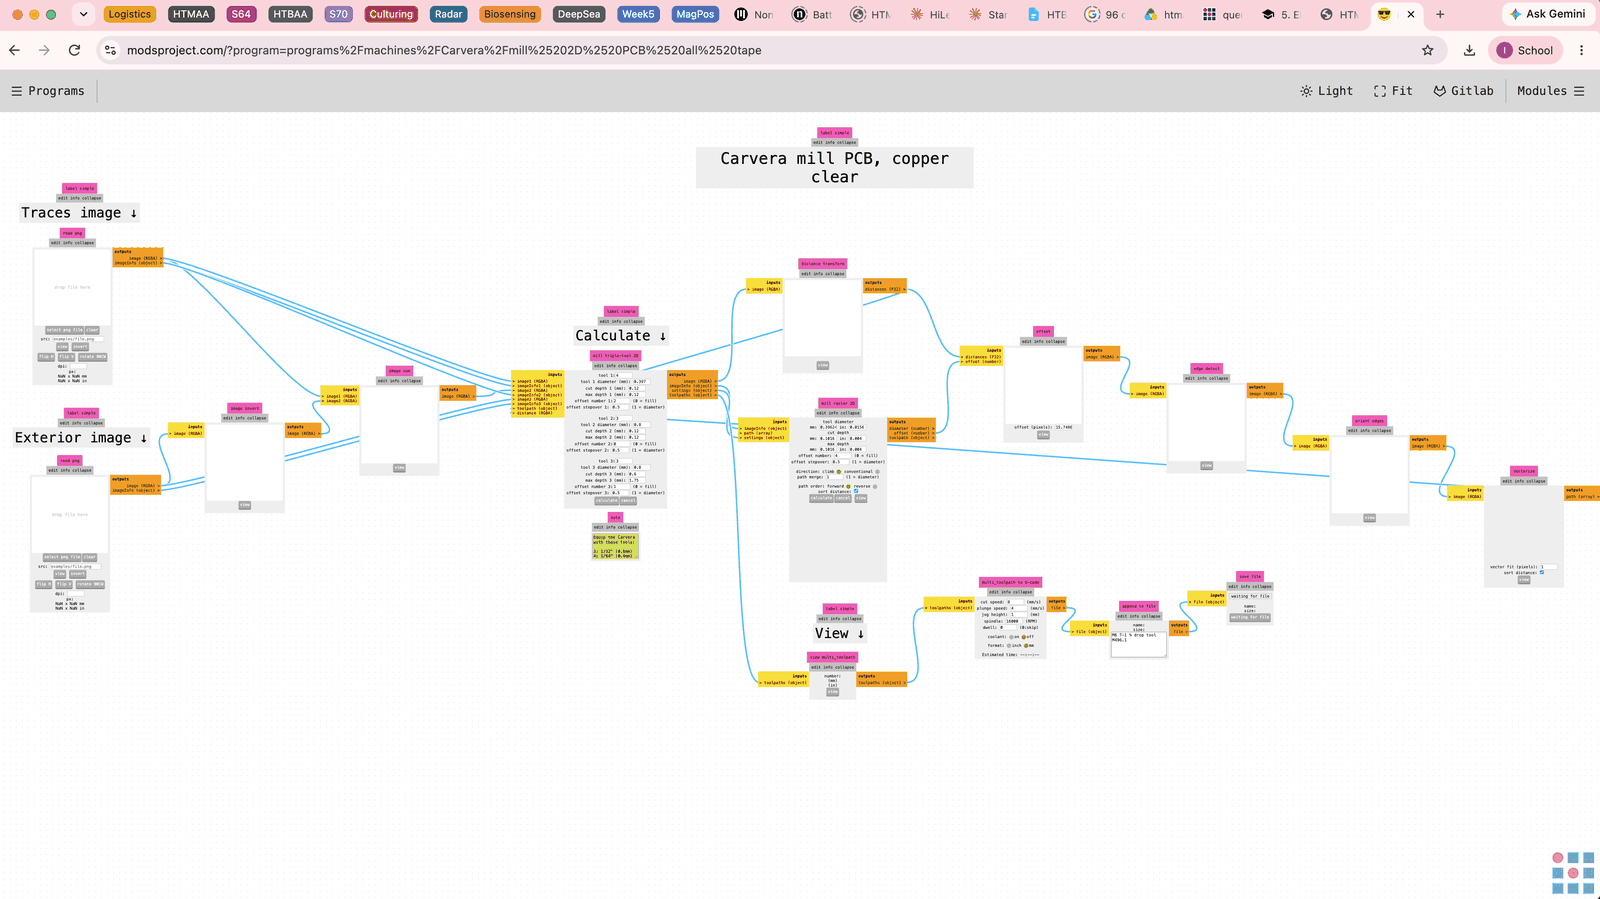Open the Programs hamburger menu
The width and height of the screenshot is (1600, 899).
pos(47,91)
